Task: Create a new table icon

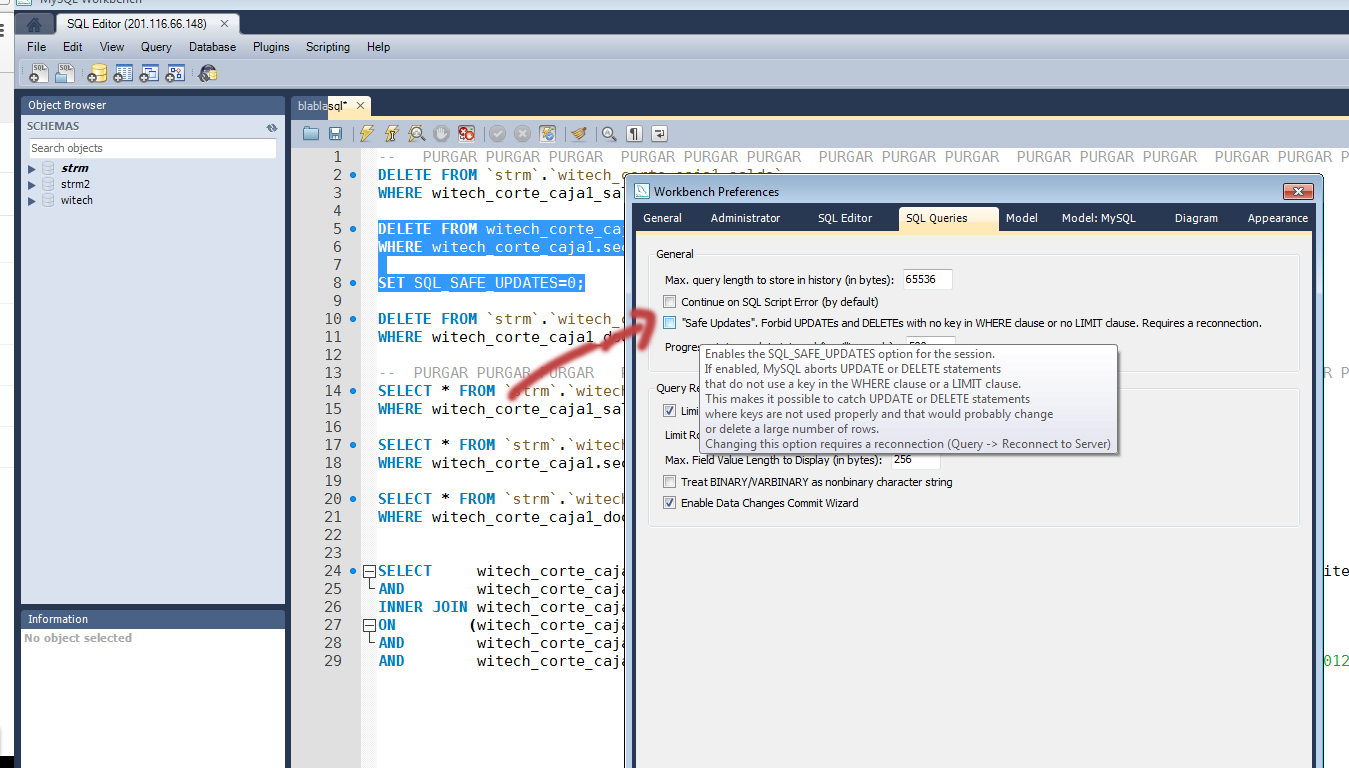Action: 123,73
